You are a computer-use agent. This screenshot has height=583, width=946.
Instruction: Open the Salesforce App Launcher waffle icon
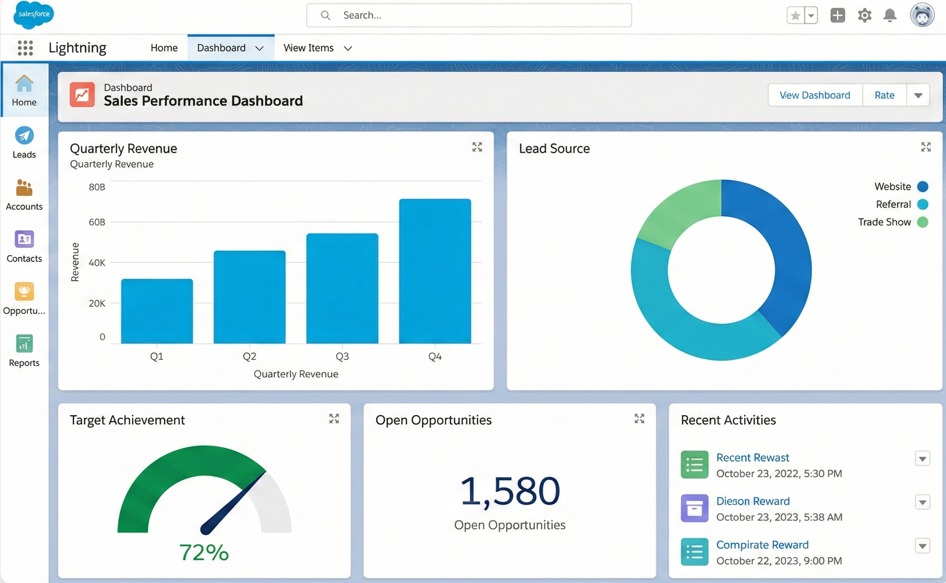[x=23, y=47]
